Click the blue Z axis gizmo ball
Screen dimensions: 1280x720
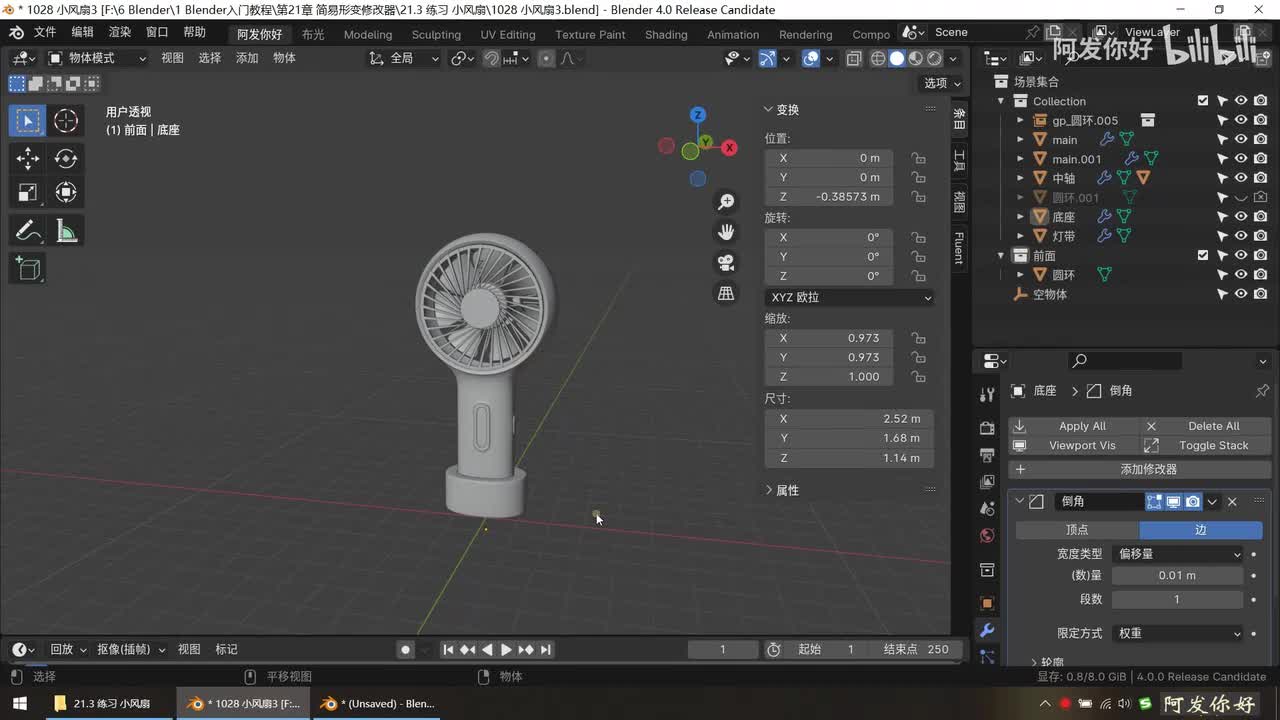698,115
